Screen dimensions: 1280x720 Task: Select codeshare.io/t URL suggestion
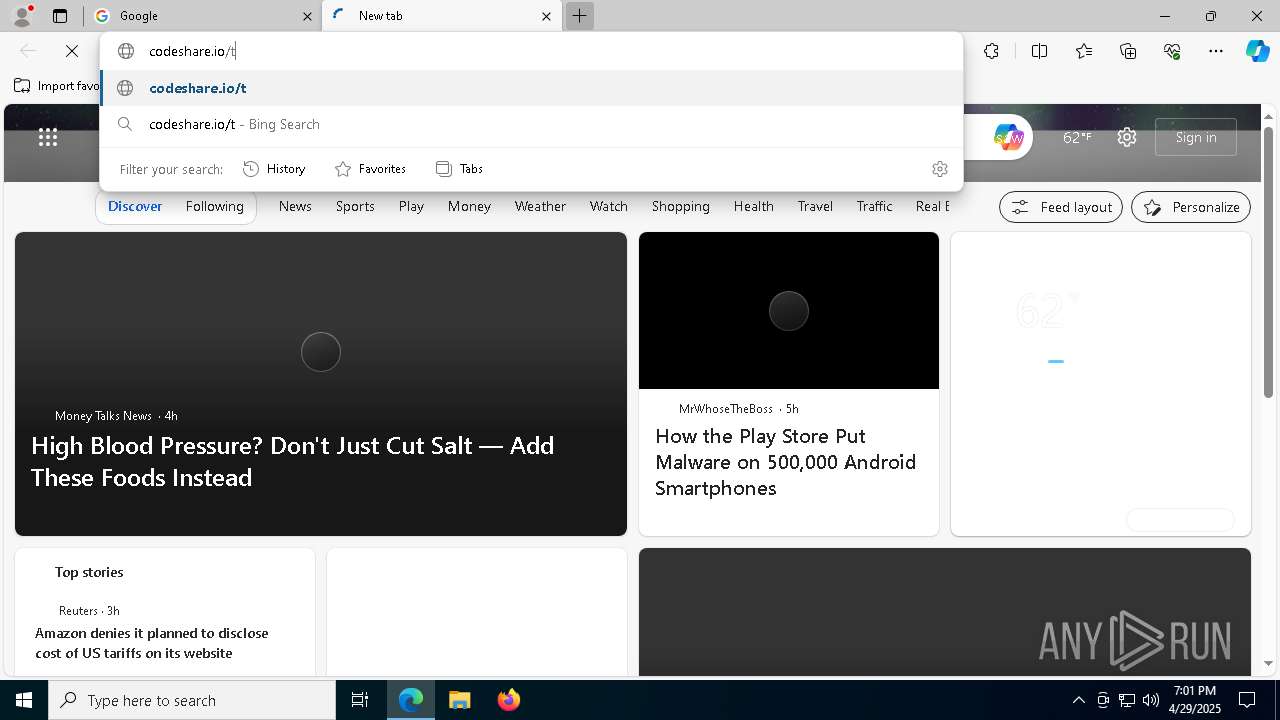[532, 88]
